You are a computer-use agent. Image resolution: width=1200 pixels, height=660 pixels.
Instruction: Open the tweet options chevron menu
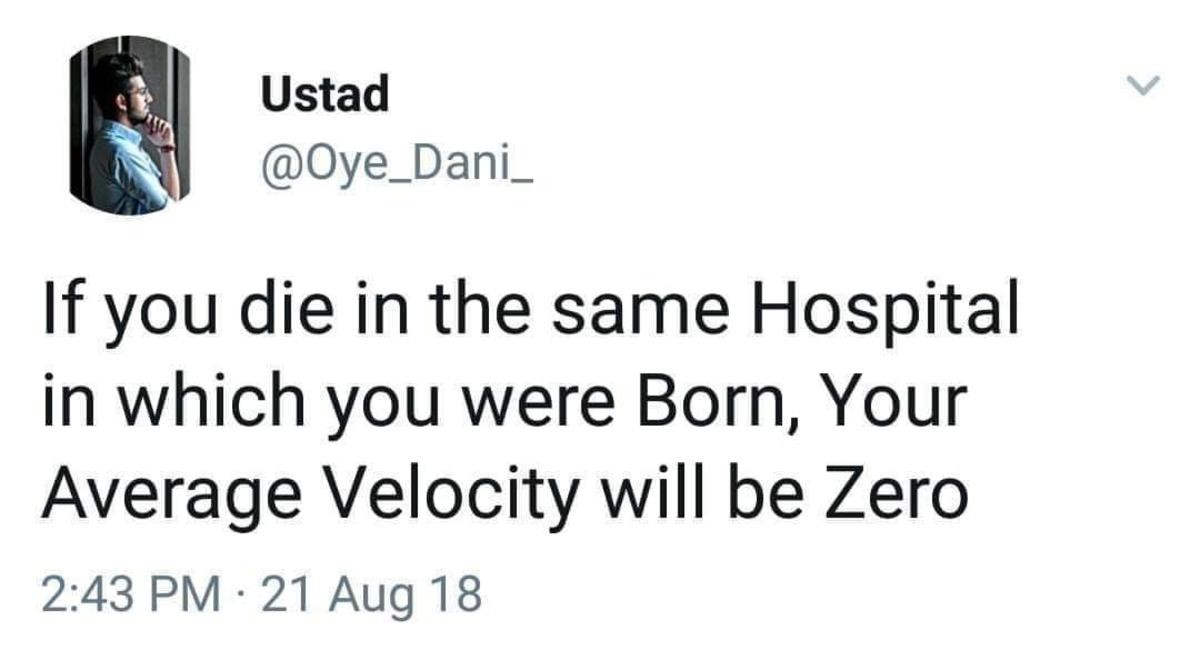[1143, 88]
